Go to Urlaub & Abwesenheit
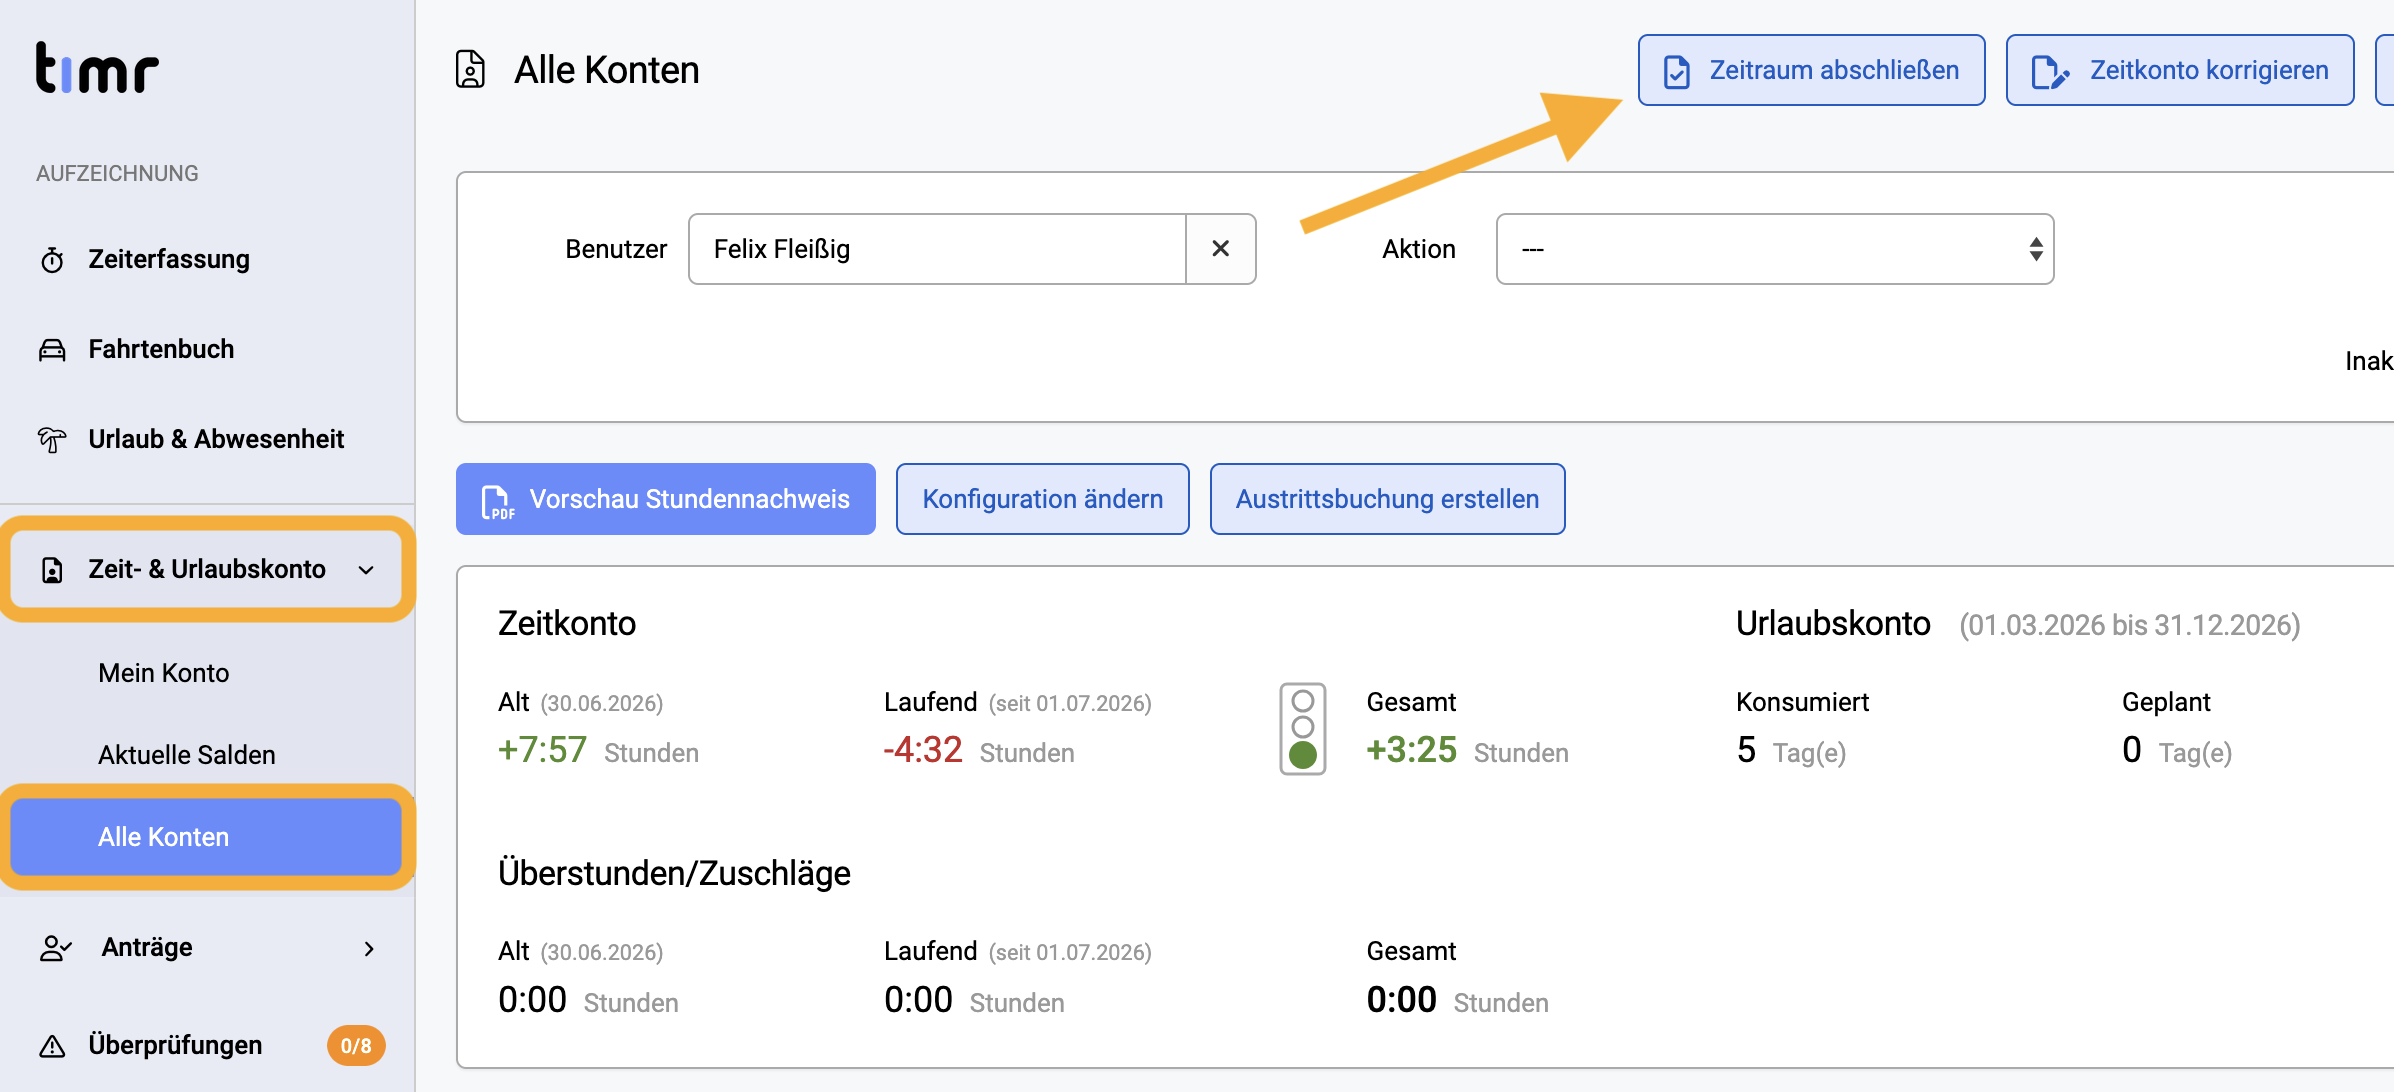Viewport: 2394px width, 1092px height. (216, 439)
